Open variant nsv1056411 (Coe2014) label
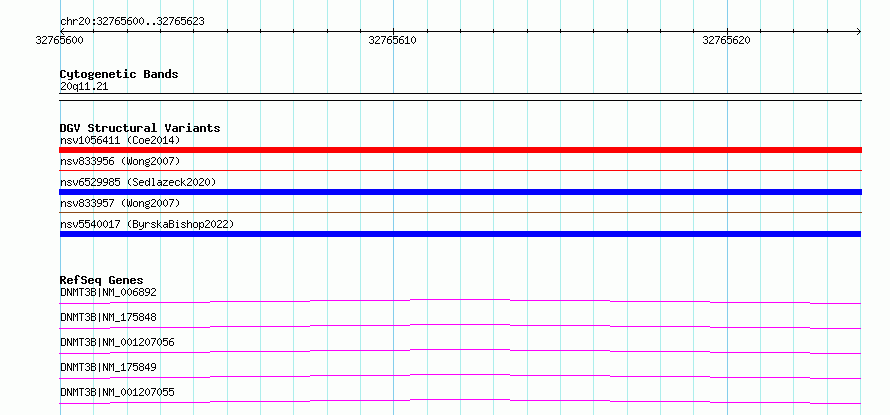Image resolution: width=890 pixels, height=415 pixels. [x=120, y=140]
